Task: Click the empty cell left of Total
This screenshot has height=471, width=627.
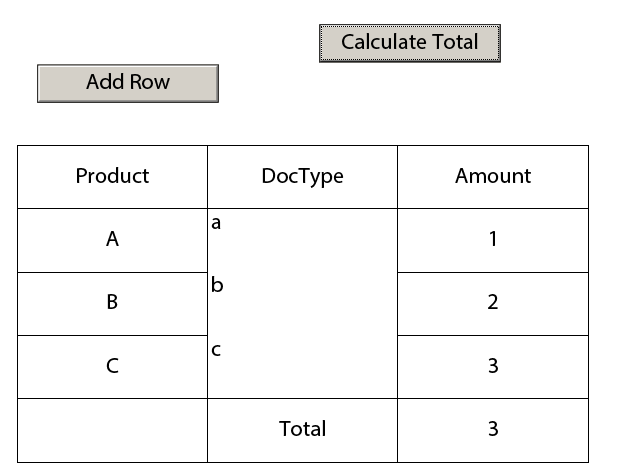Action: tap(112, 430)
